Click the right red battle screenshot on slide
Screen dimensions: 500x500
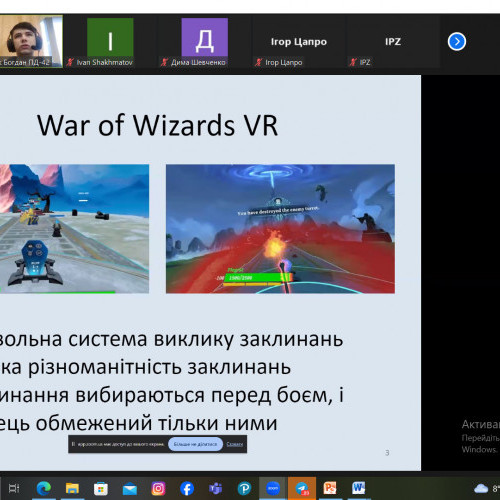280,229
